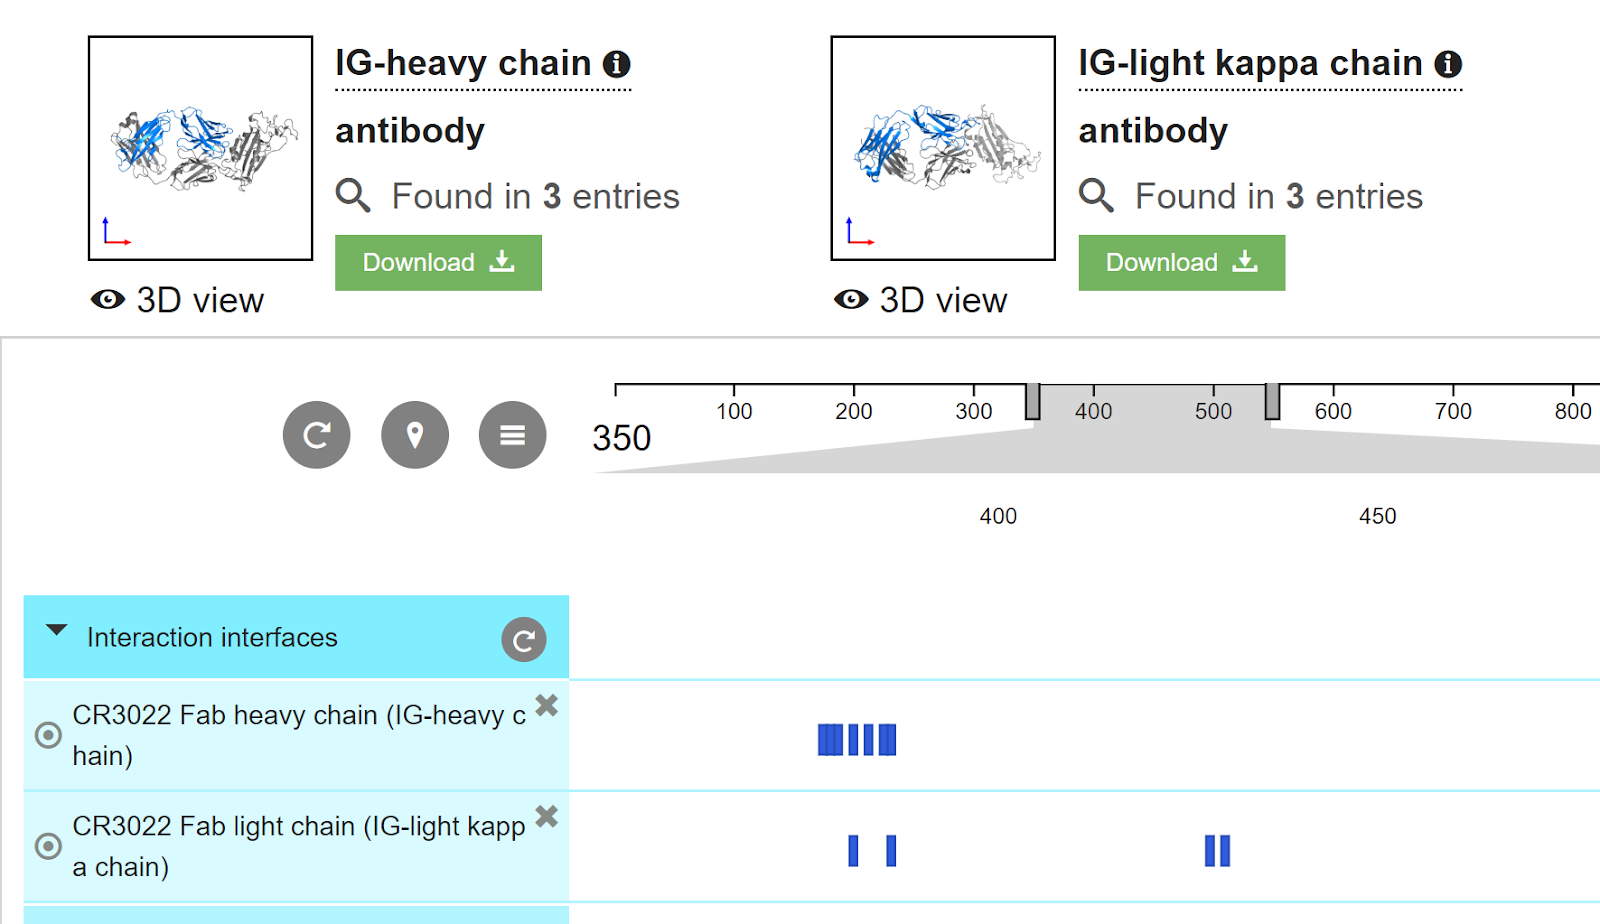Select the CR3022 Fab heavy chain radio
Screen dimensions: 1600x924
point(48,735)
